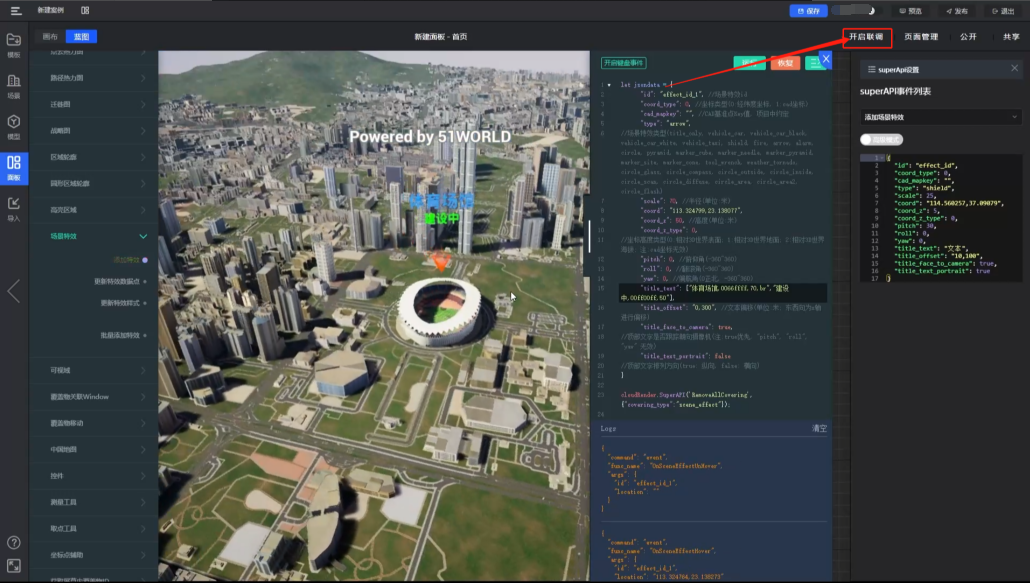Click inside the superAPI JSON parameter editor

click(x=941, y=218)
